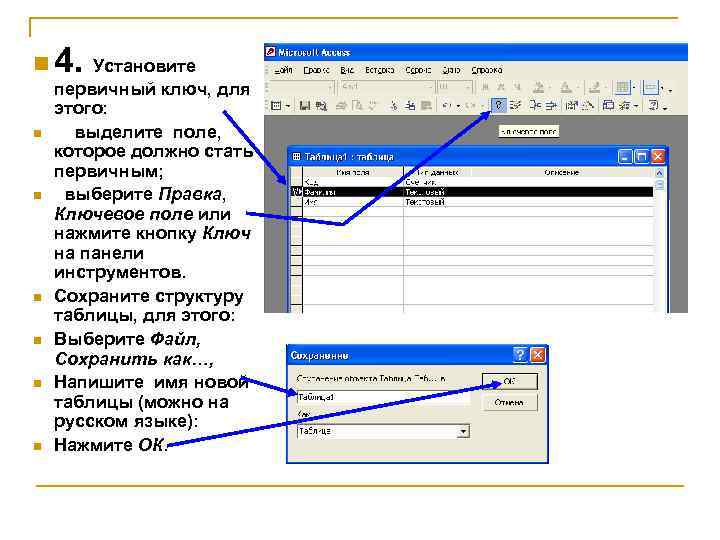Image resolution: width=720 pixels, height=540 pixels.
Task: Maximize the Таблица1 table window
Action: [x=641, y=157]
